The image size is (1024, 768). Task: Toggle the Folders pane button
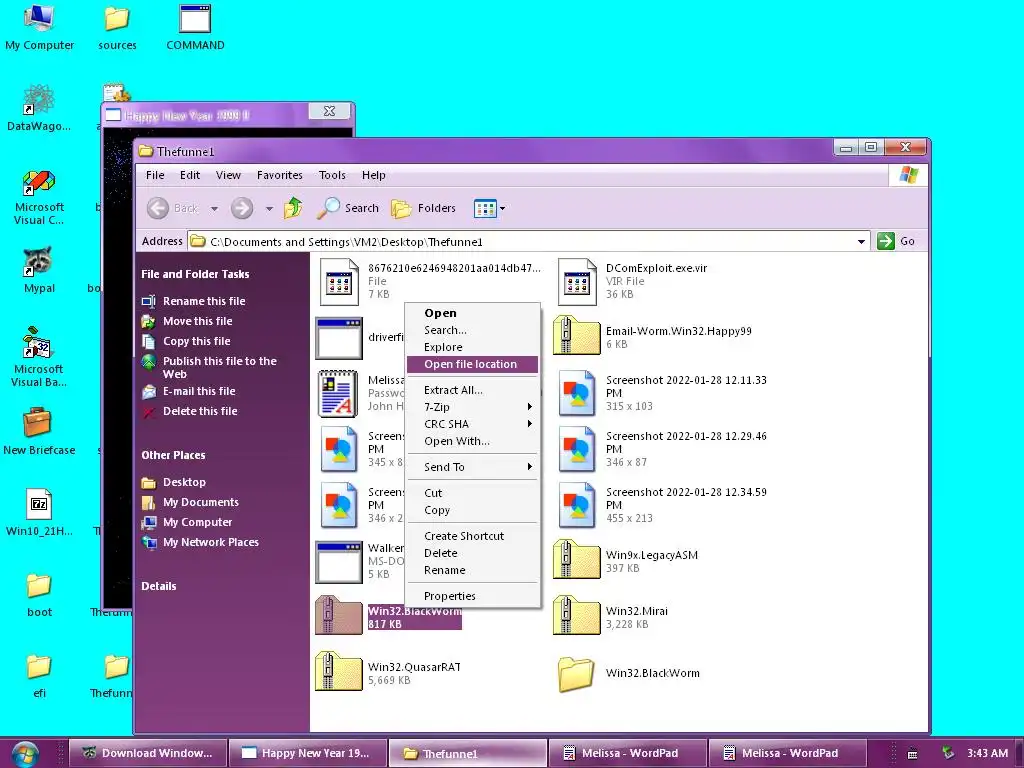pyautogui.click(x=424, y=208)
